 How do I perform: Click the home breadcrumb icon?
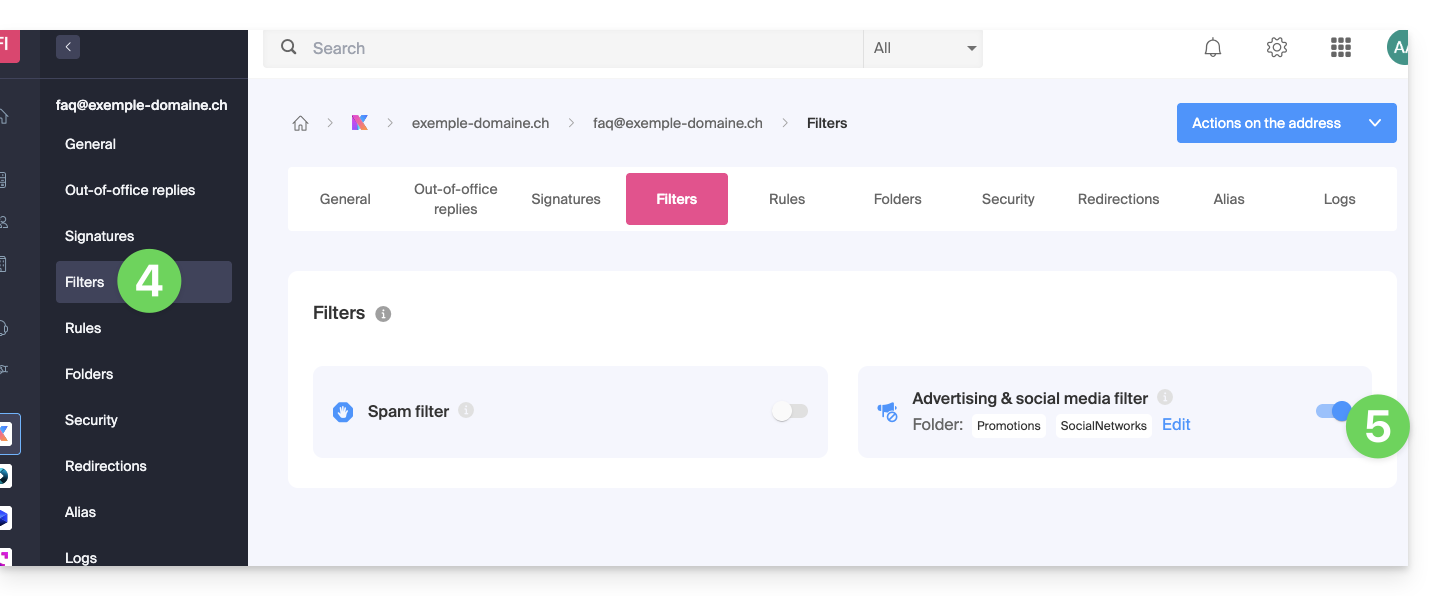coord(300,124)
